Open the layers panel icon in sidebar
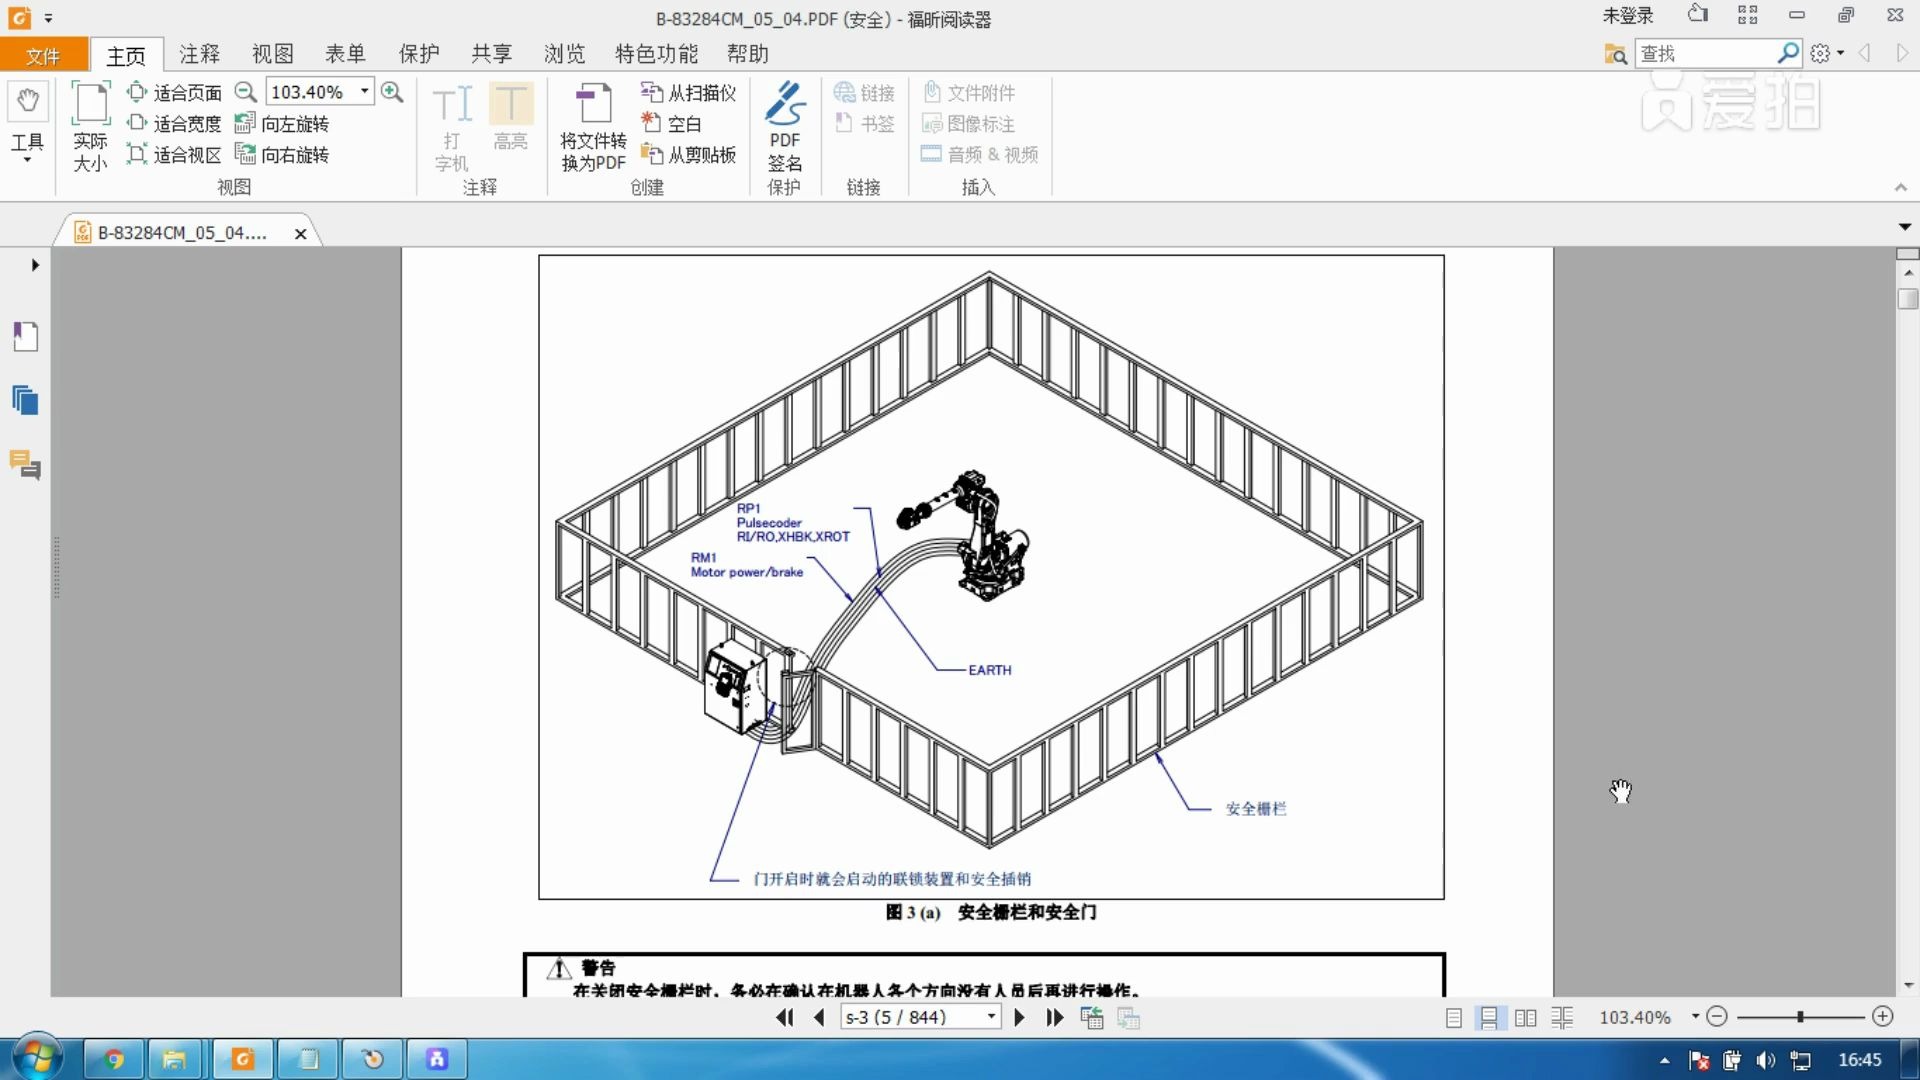Viewport: 1920px width, 1080px height. point(26,401)
